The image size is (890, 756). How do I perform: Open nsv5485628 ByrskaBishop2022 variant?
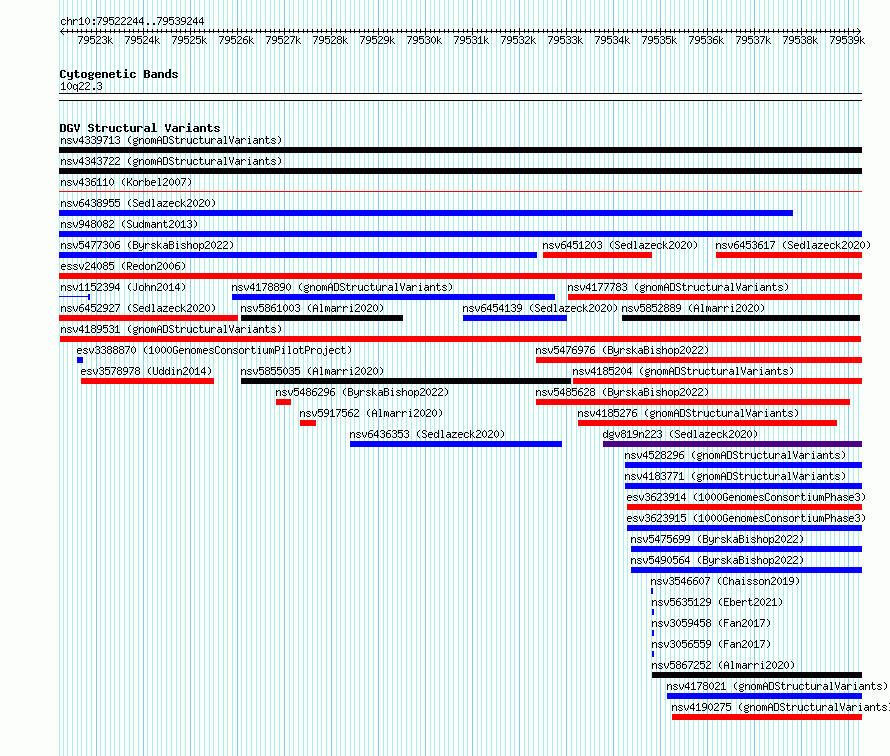[x=622, y=392]
